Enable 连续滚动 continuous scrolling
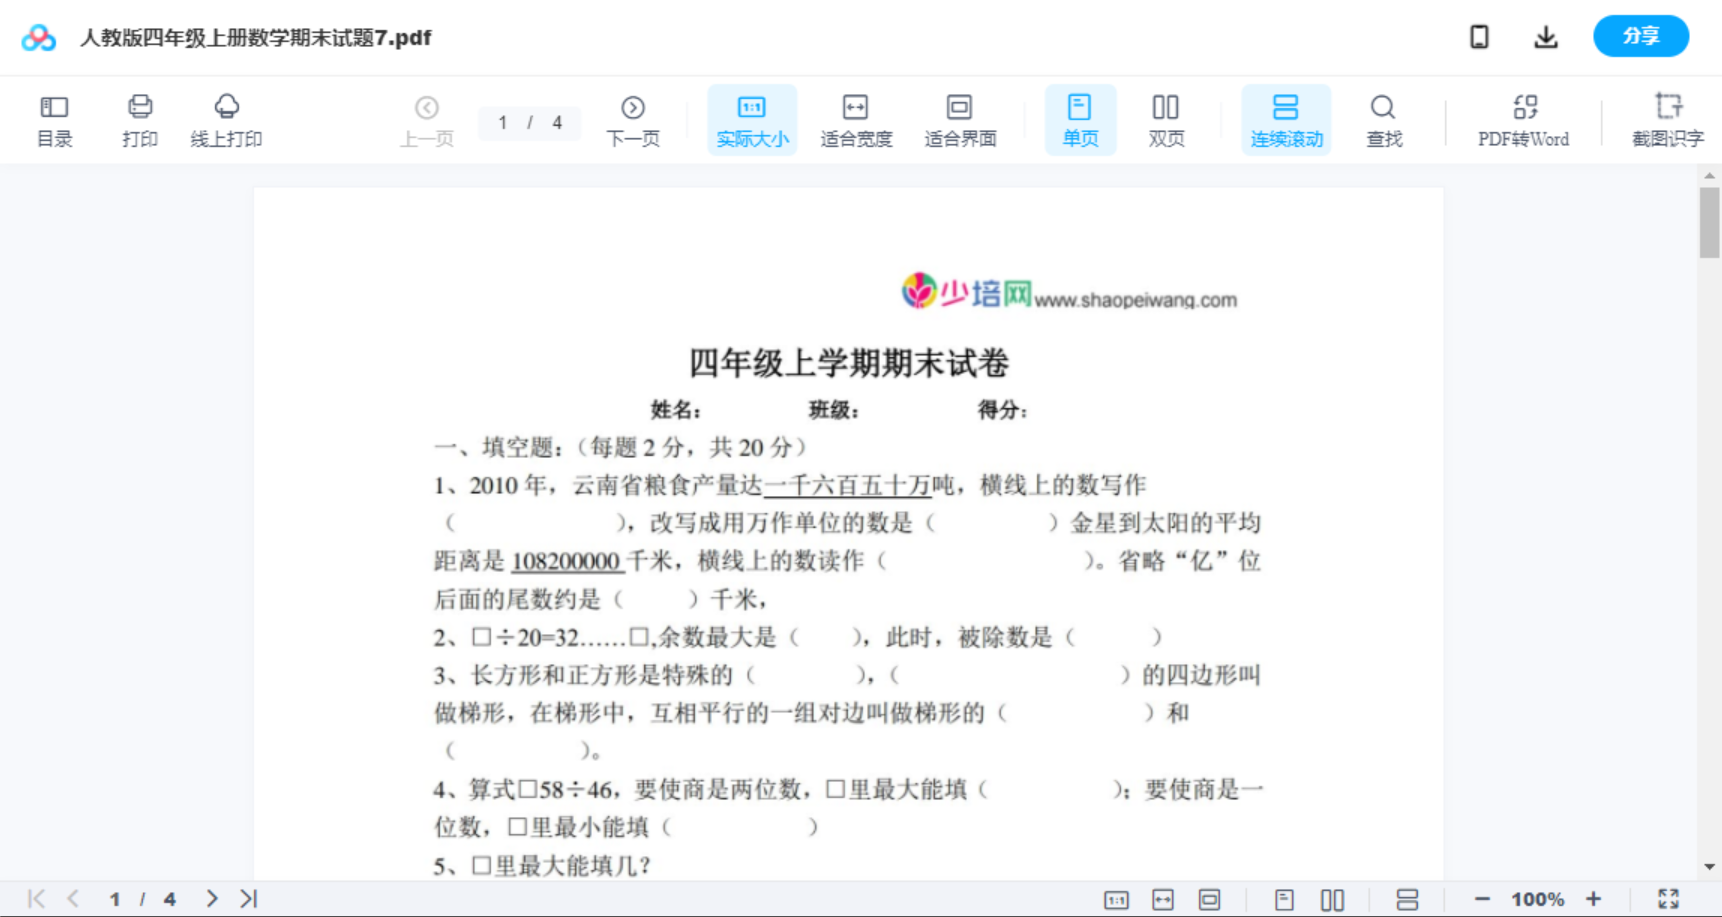The image size is (1722, 917). [1286, 119]
